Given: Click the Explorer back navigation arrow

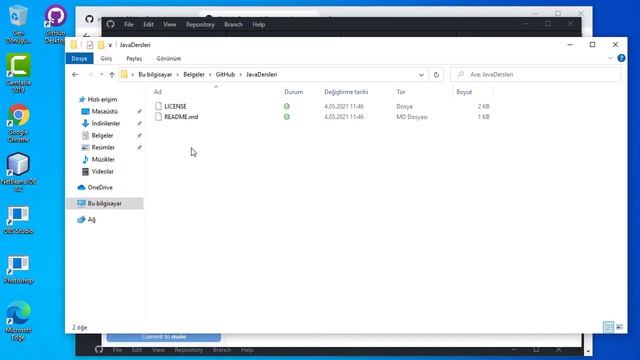Looking at the screenshot, I should coord(75,75).
